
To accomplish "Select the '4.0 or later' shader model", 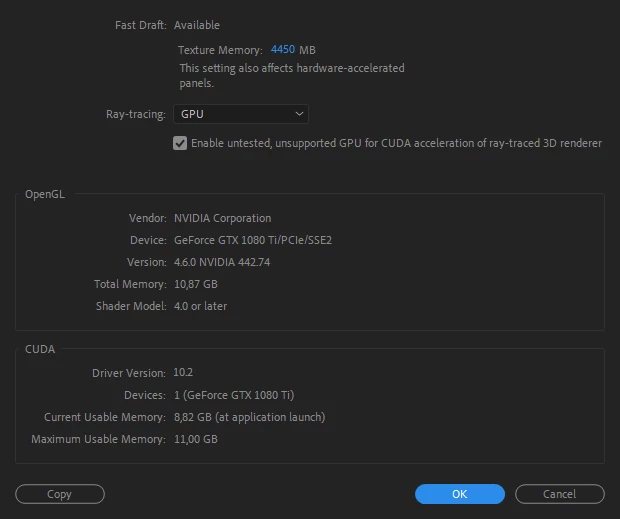I will coord(200,306).
